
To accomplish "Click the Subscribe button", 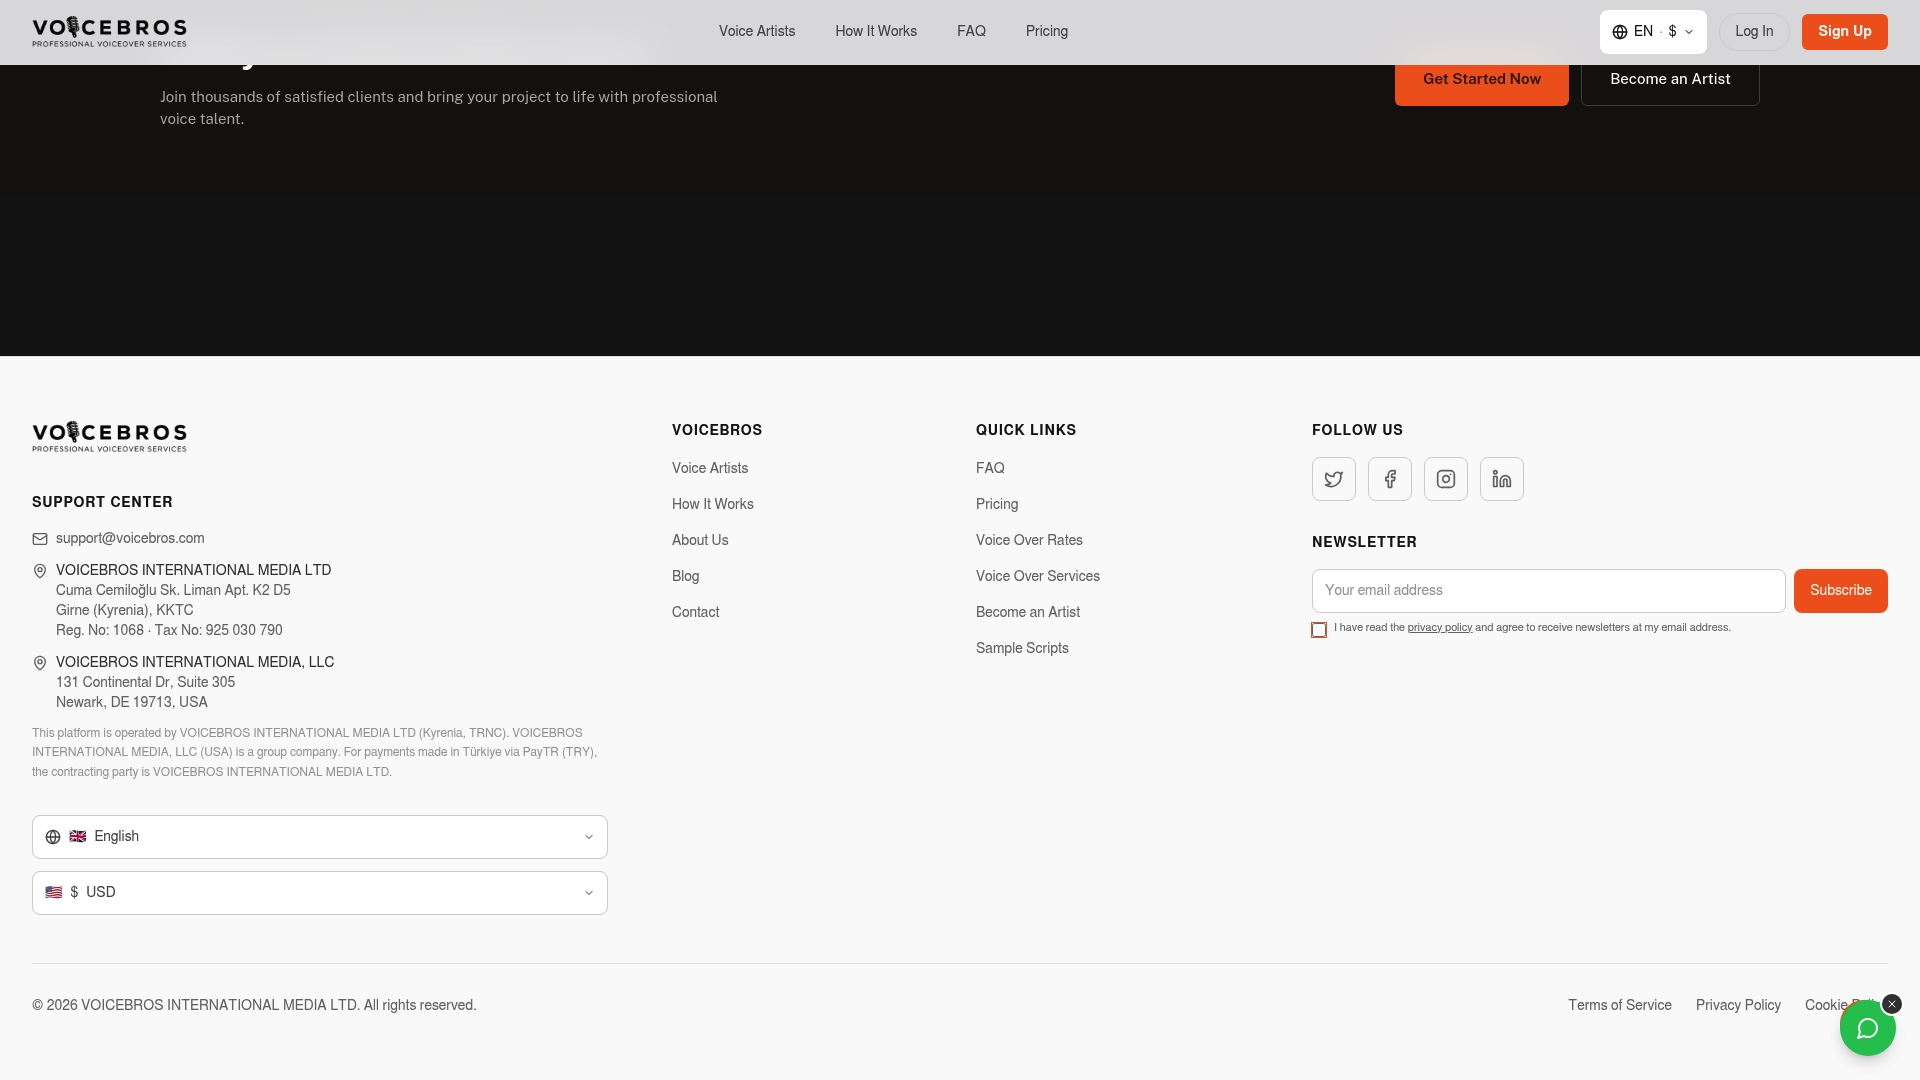I will coord(1841,591).
